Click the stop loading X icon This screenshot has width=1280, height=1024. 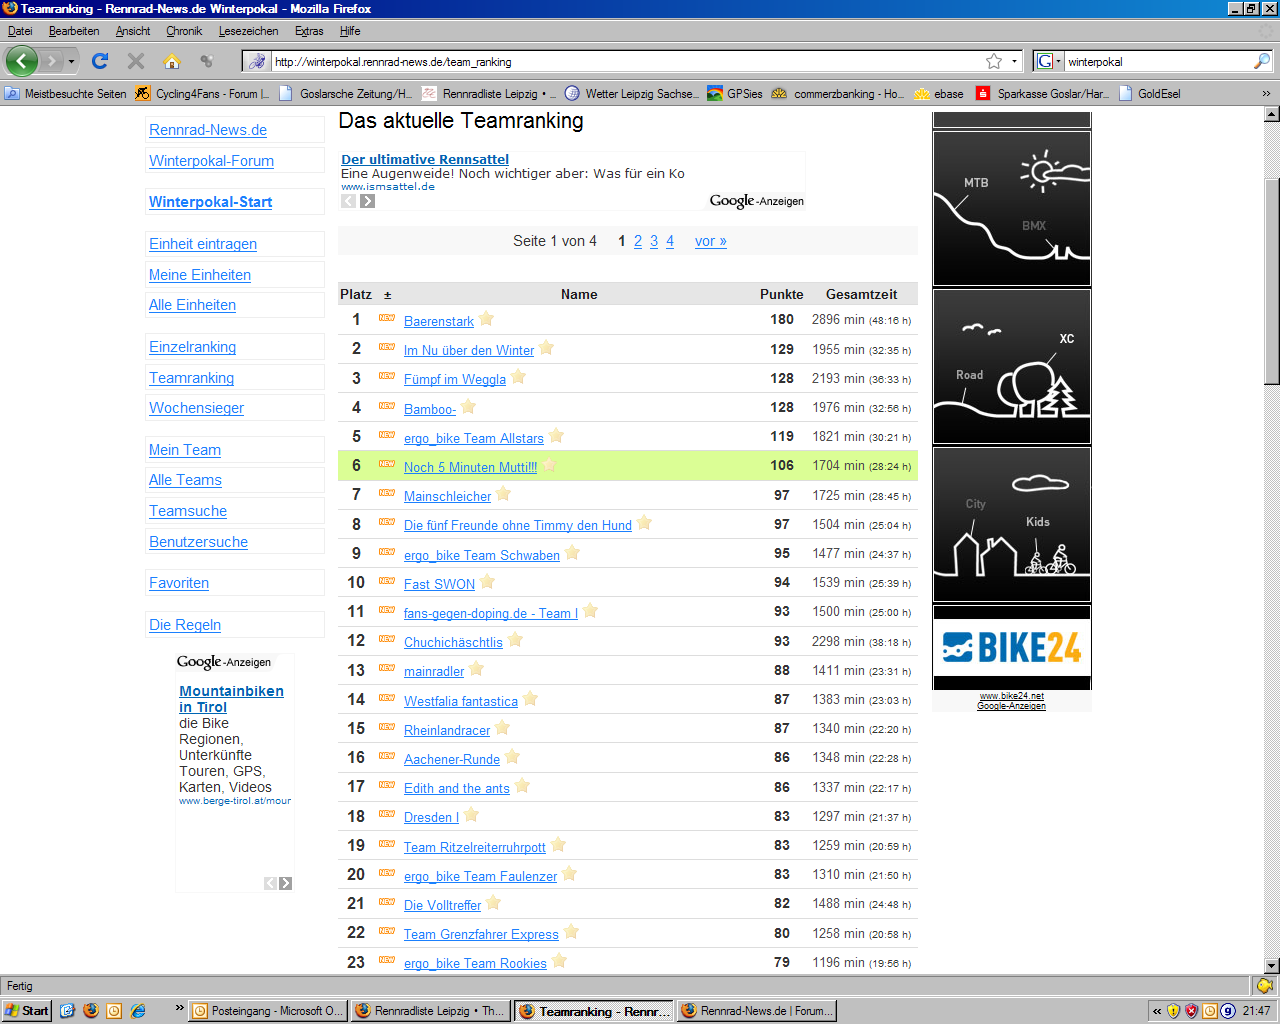[136, 61]
